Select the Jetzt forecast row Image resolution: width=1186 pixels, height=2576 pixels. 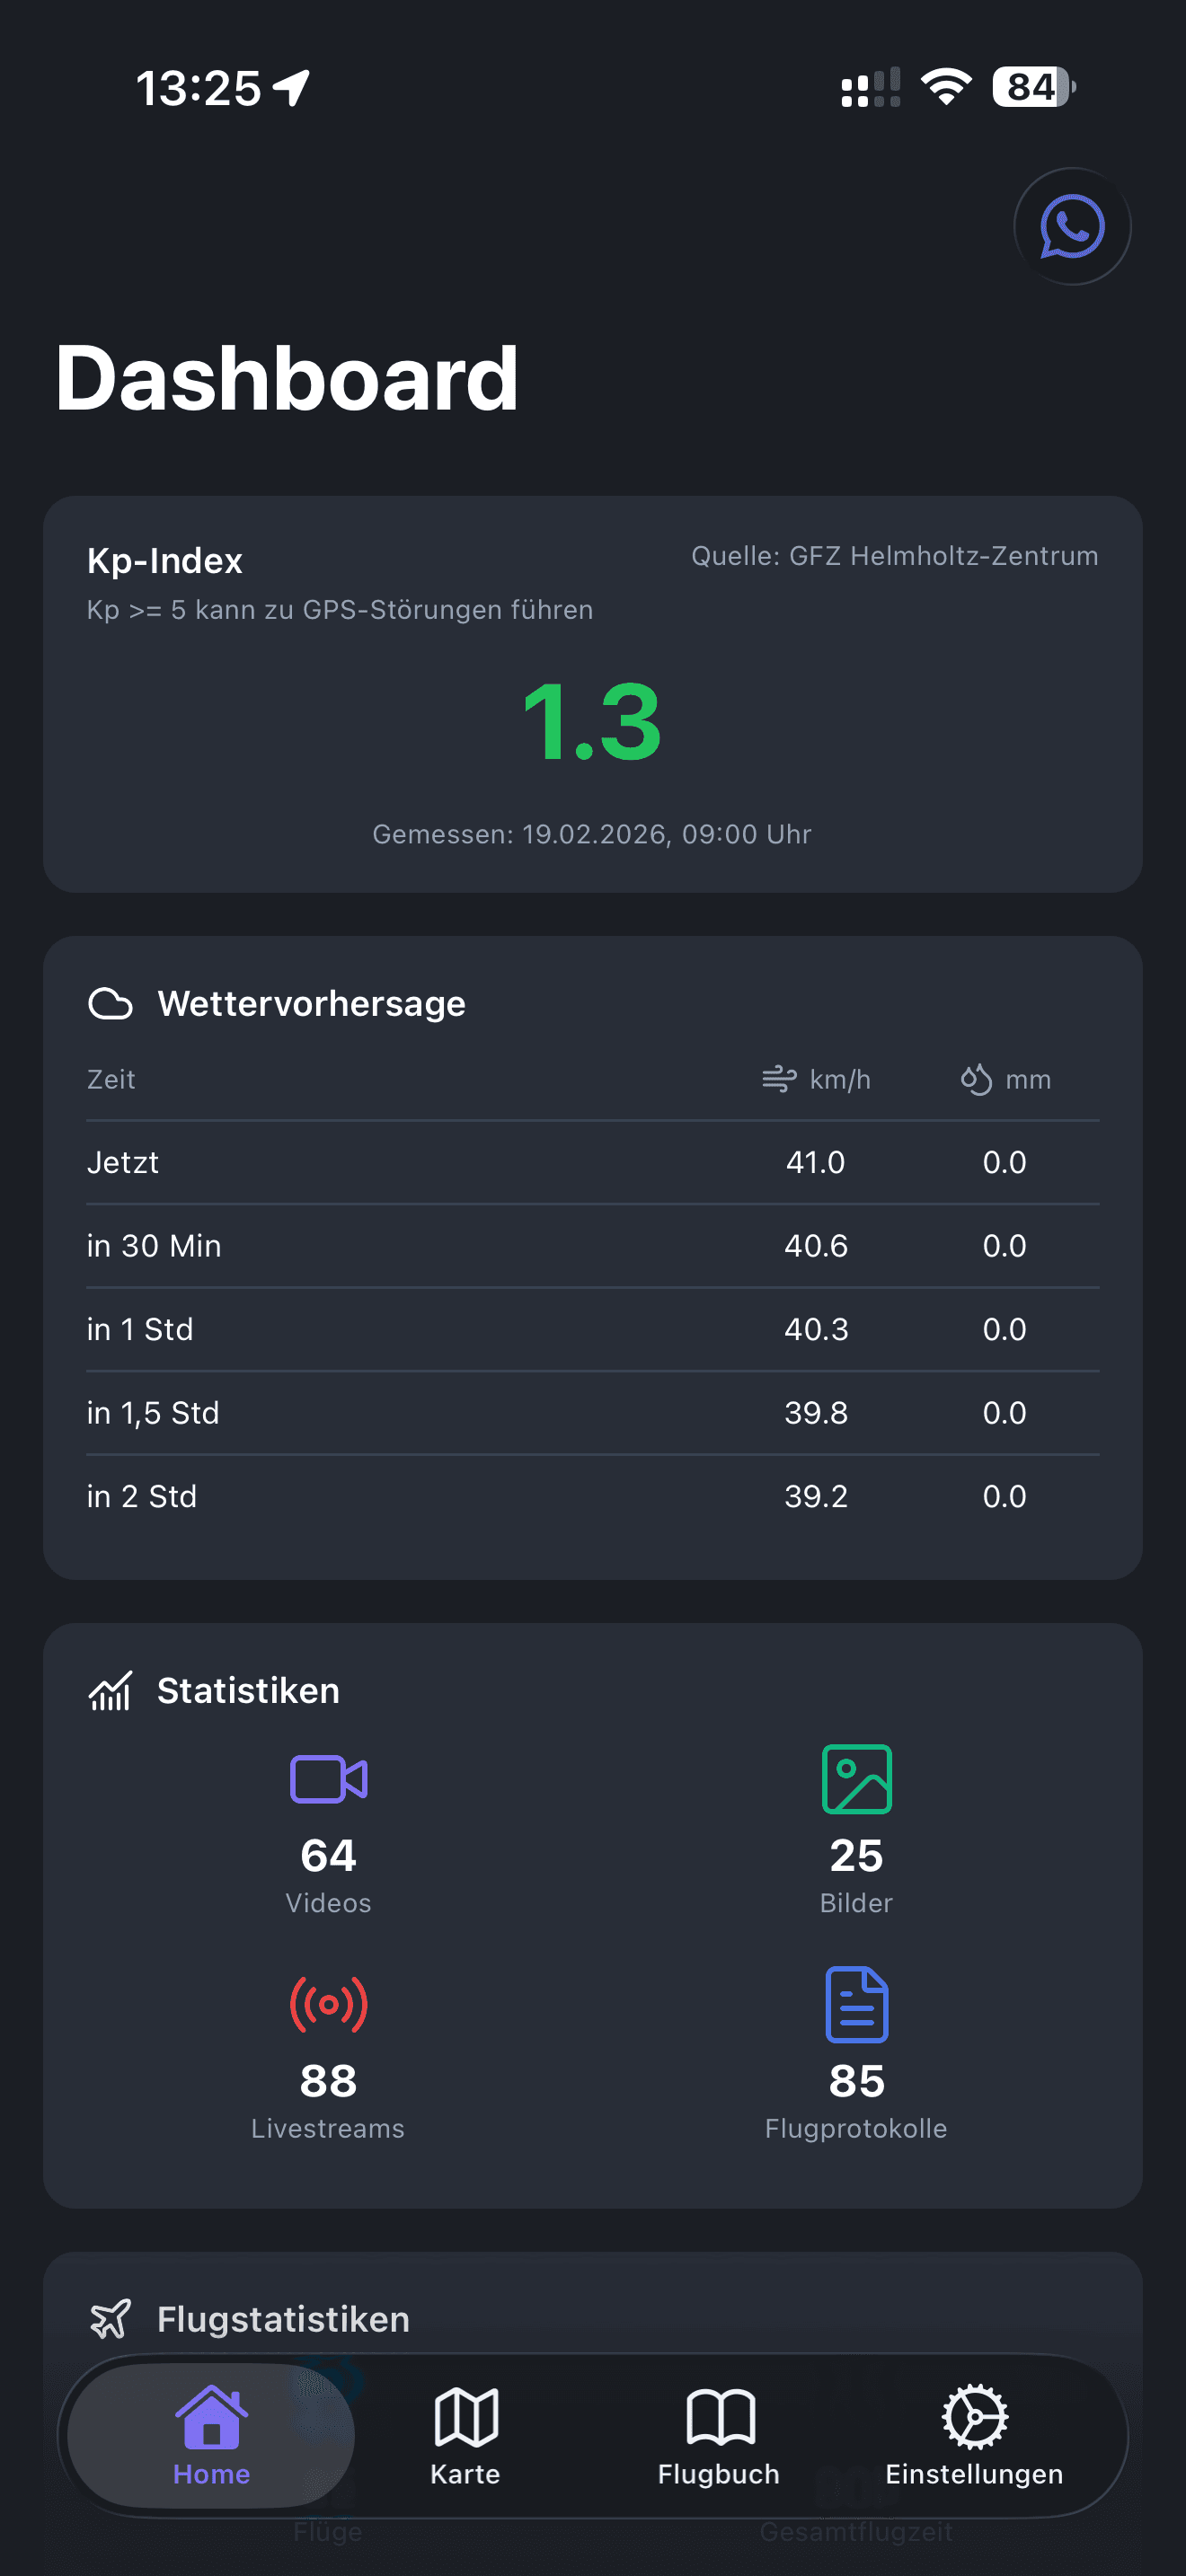[592, 1162]
